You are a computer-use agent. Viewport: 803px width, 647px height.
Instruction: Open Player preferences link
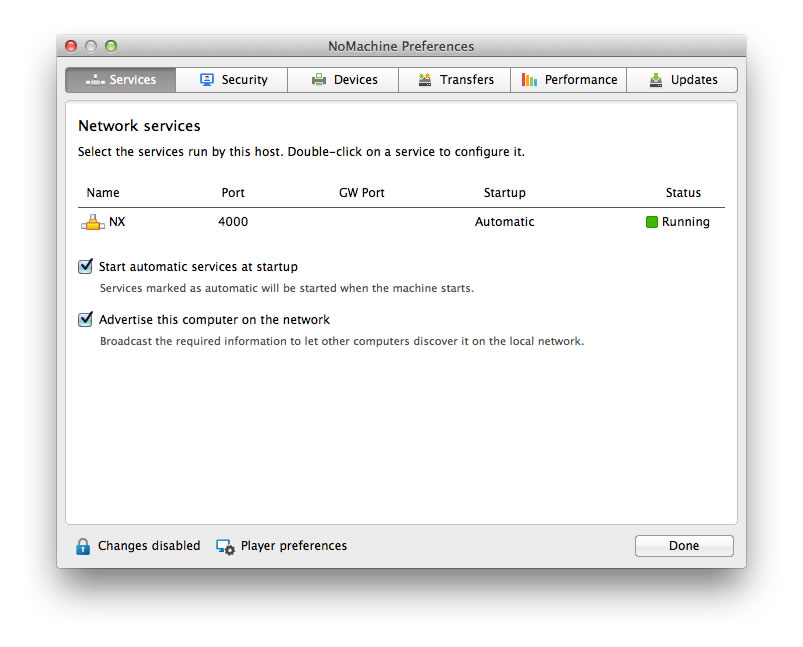tap(294, 546)
